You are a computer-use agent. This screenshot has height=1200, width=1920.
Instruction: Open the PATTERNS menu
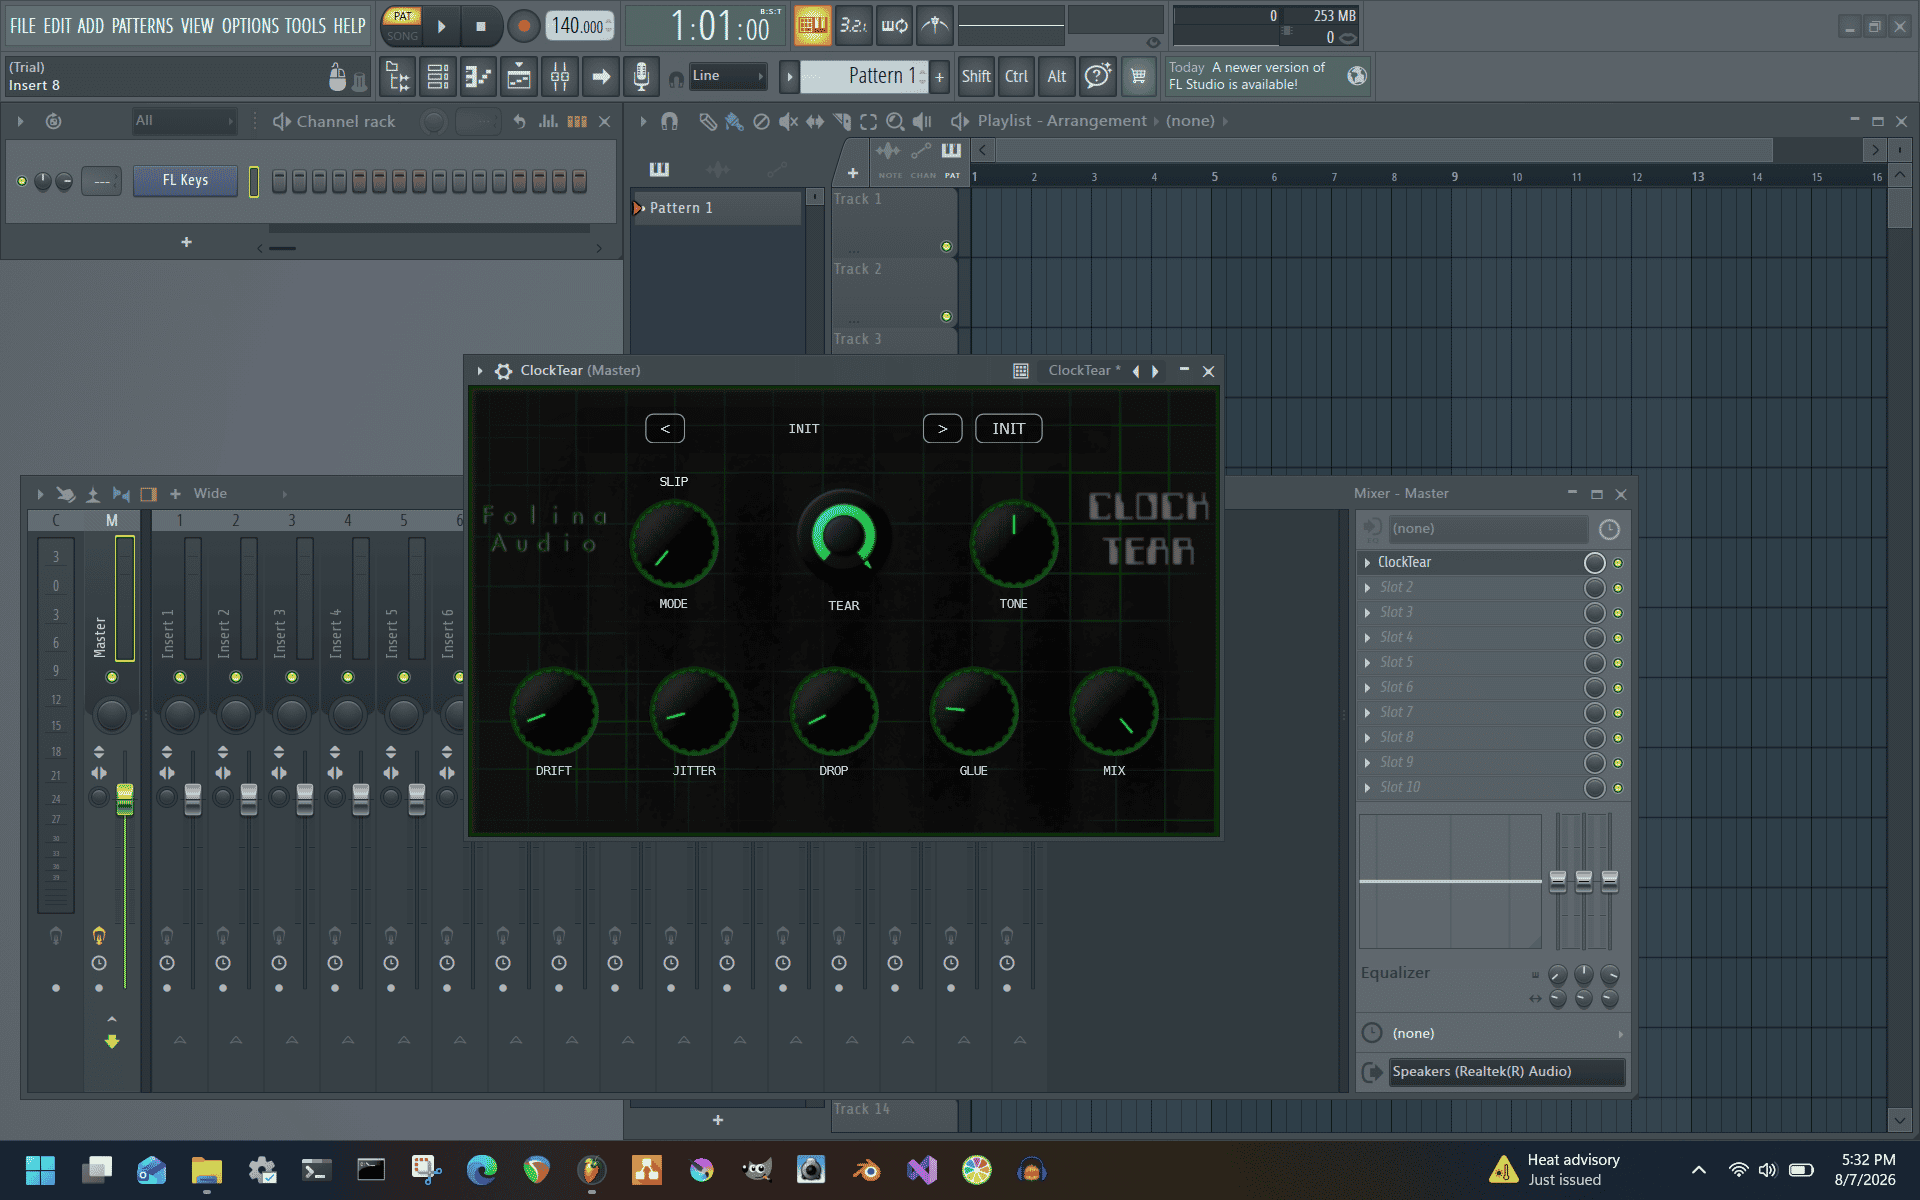[x=142, y=26]
